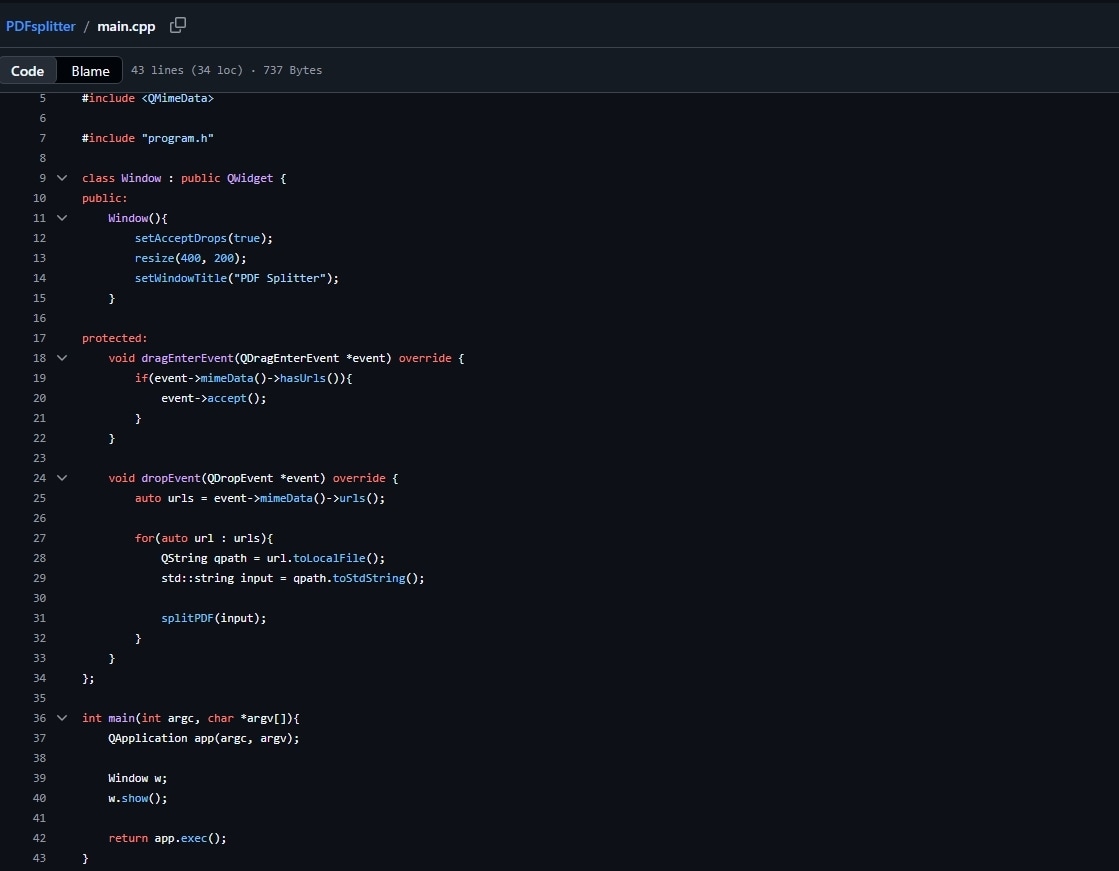The image size is (1119, 871).
Task: Select line number 12
Action: click(39, 238)
